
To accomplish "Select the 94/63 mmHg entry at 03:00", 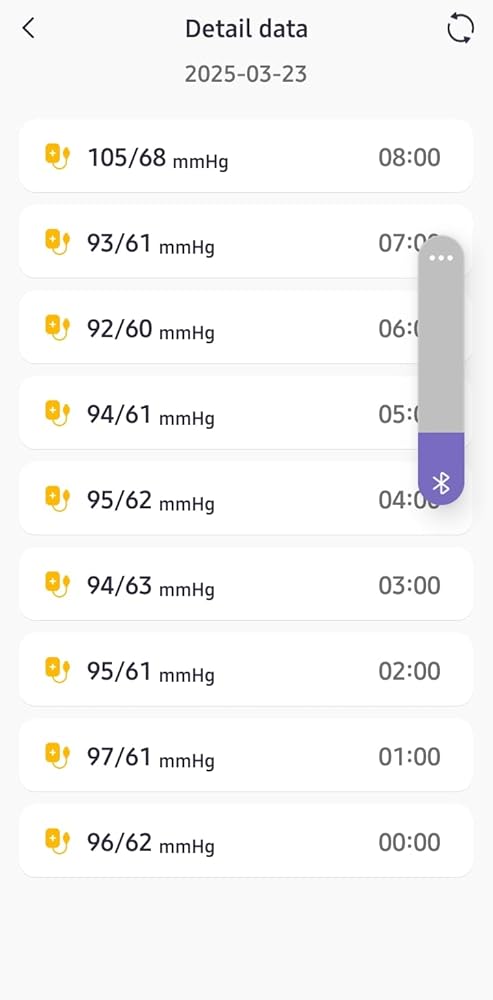I will click(x=246, y=584).
